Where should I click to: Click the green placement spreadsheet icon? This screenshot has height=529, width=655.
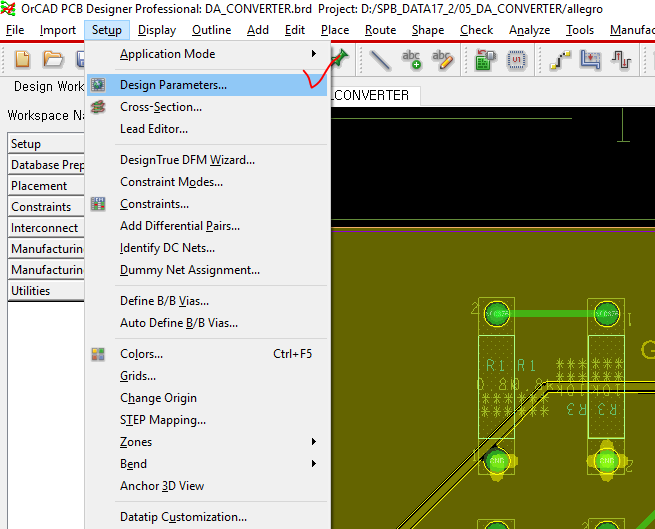coord(485,60)
